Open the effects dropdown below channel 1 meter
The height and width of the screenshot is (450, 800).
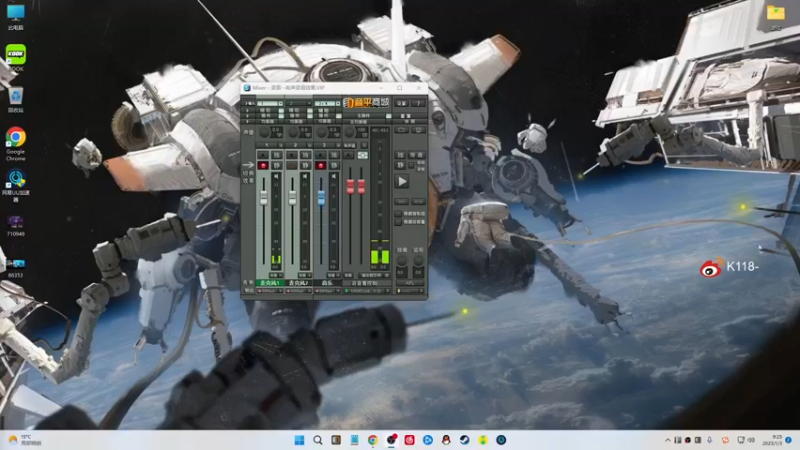pyautogui.click(x=276, y=275)
